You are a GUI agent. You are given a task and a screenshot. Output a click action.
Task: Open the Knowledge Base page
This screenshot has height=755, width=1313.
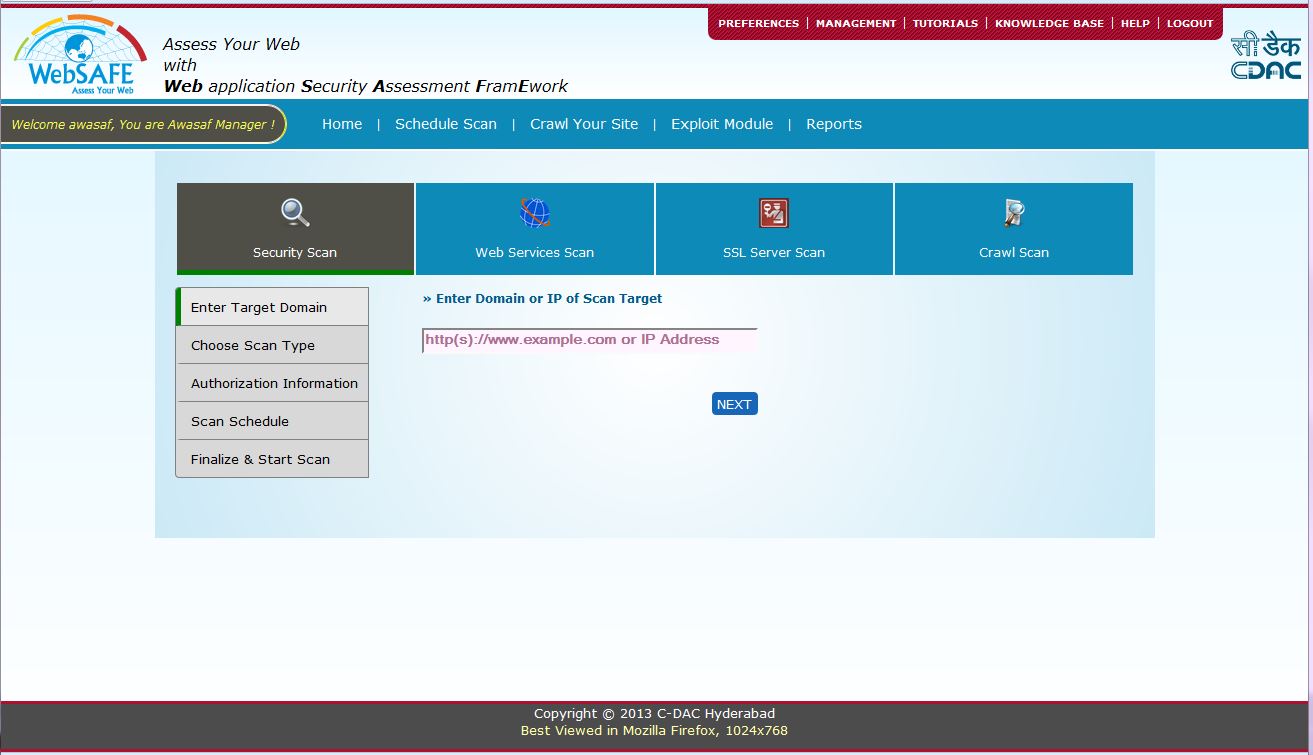point(1049,23)
